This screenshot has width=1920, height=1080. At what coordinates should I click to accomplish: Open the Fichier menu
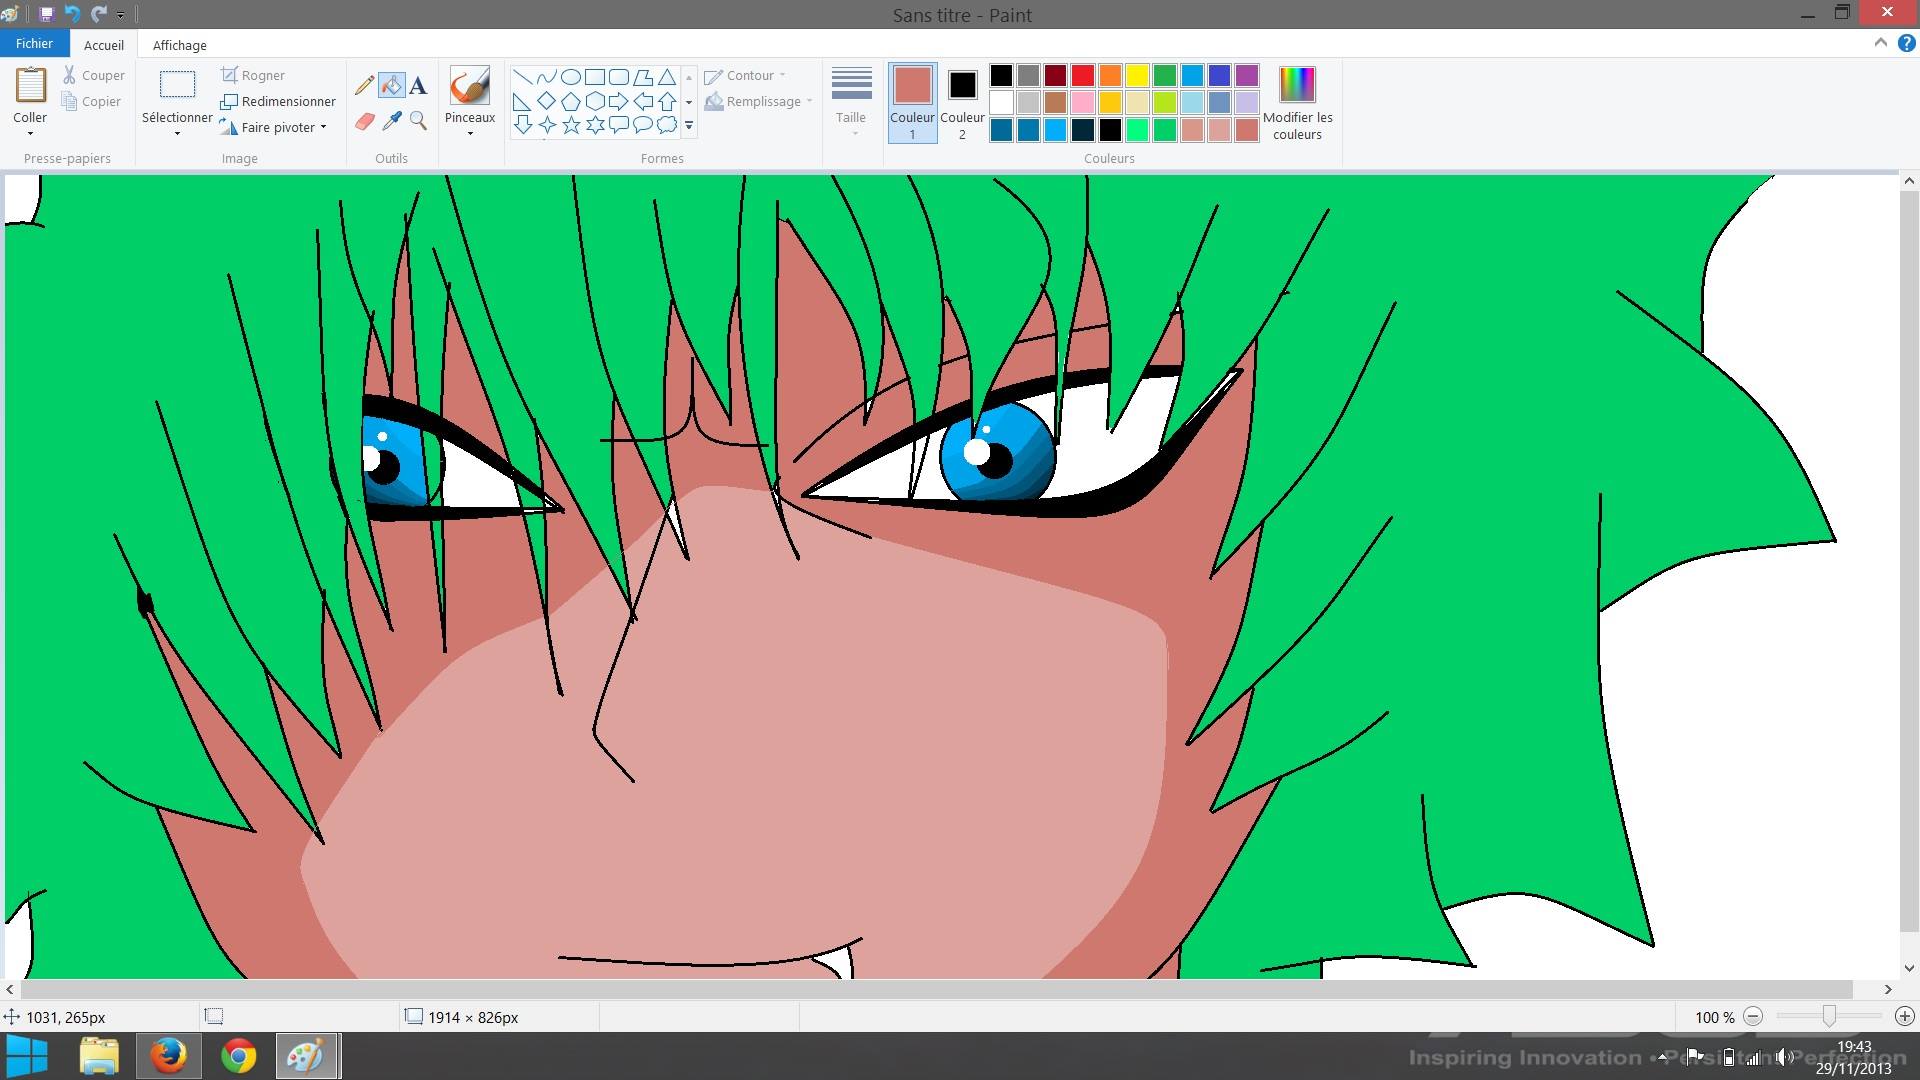[x=34, y=44]
